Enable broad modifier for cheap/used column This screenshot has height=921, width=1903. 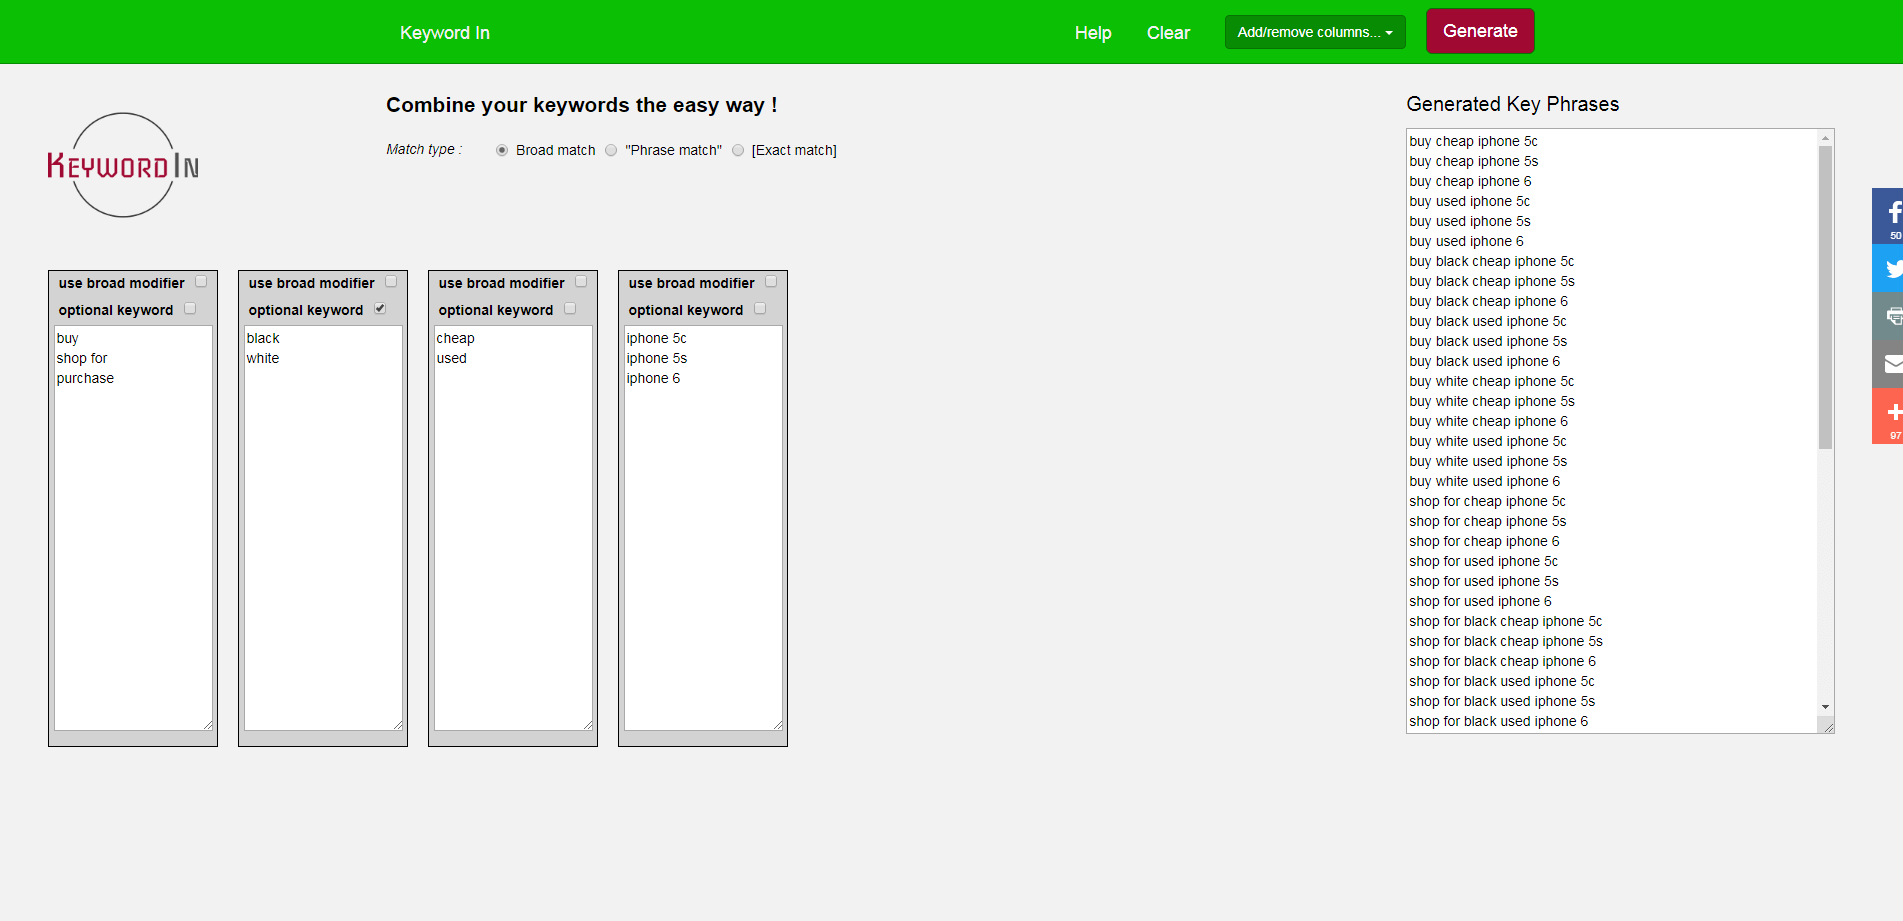[581, 282]
